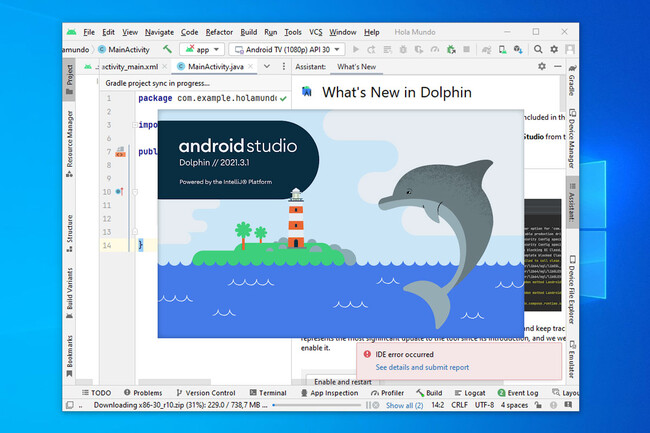Open the 4 spaces indent selector
The width and height of the screenshot is (650, 433).
click(514, 405)
